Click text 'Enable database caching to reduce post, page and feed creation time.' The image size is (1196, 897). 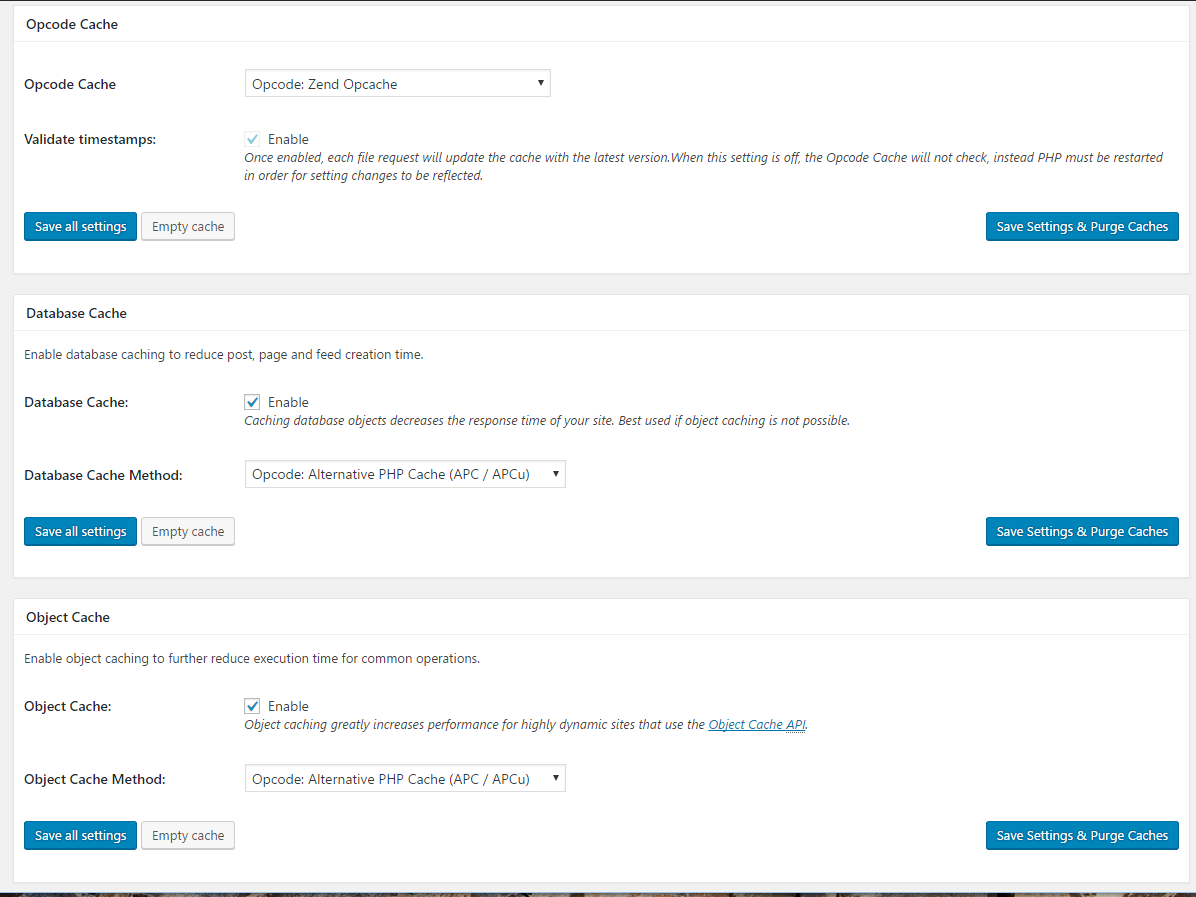pos(223,355)
